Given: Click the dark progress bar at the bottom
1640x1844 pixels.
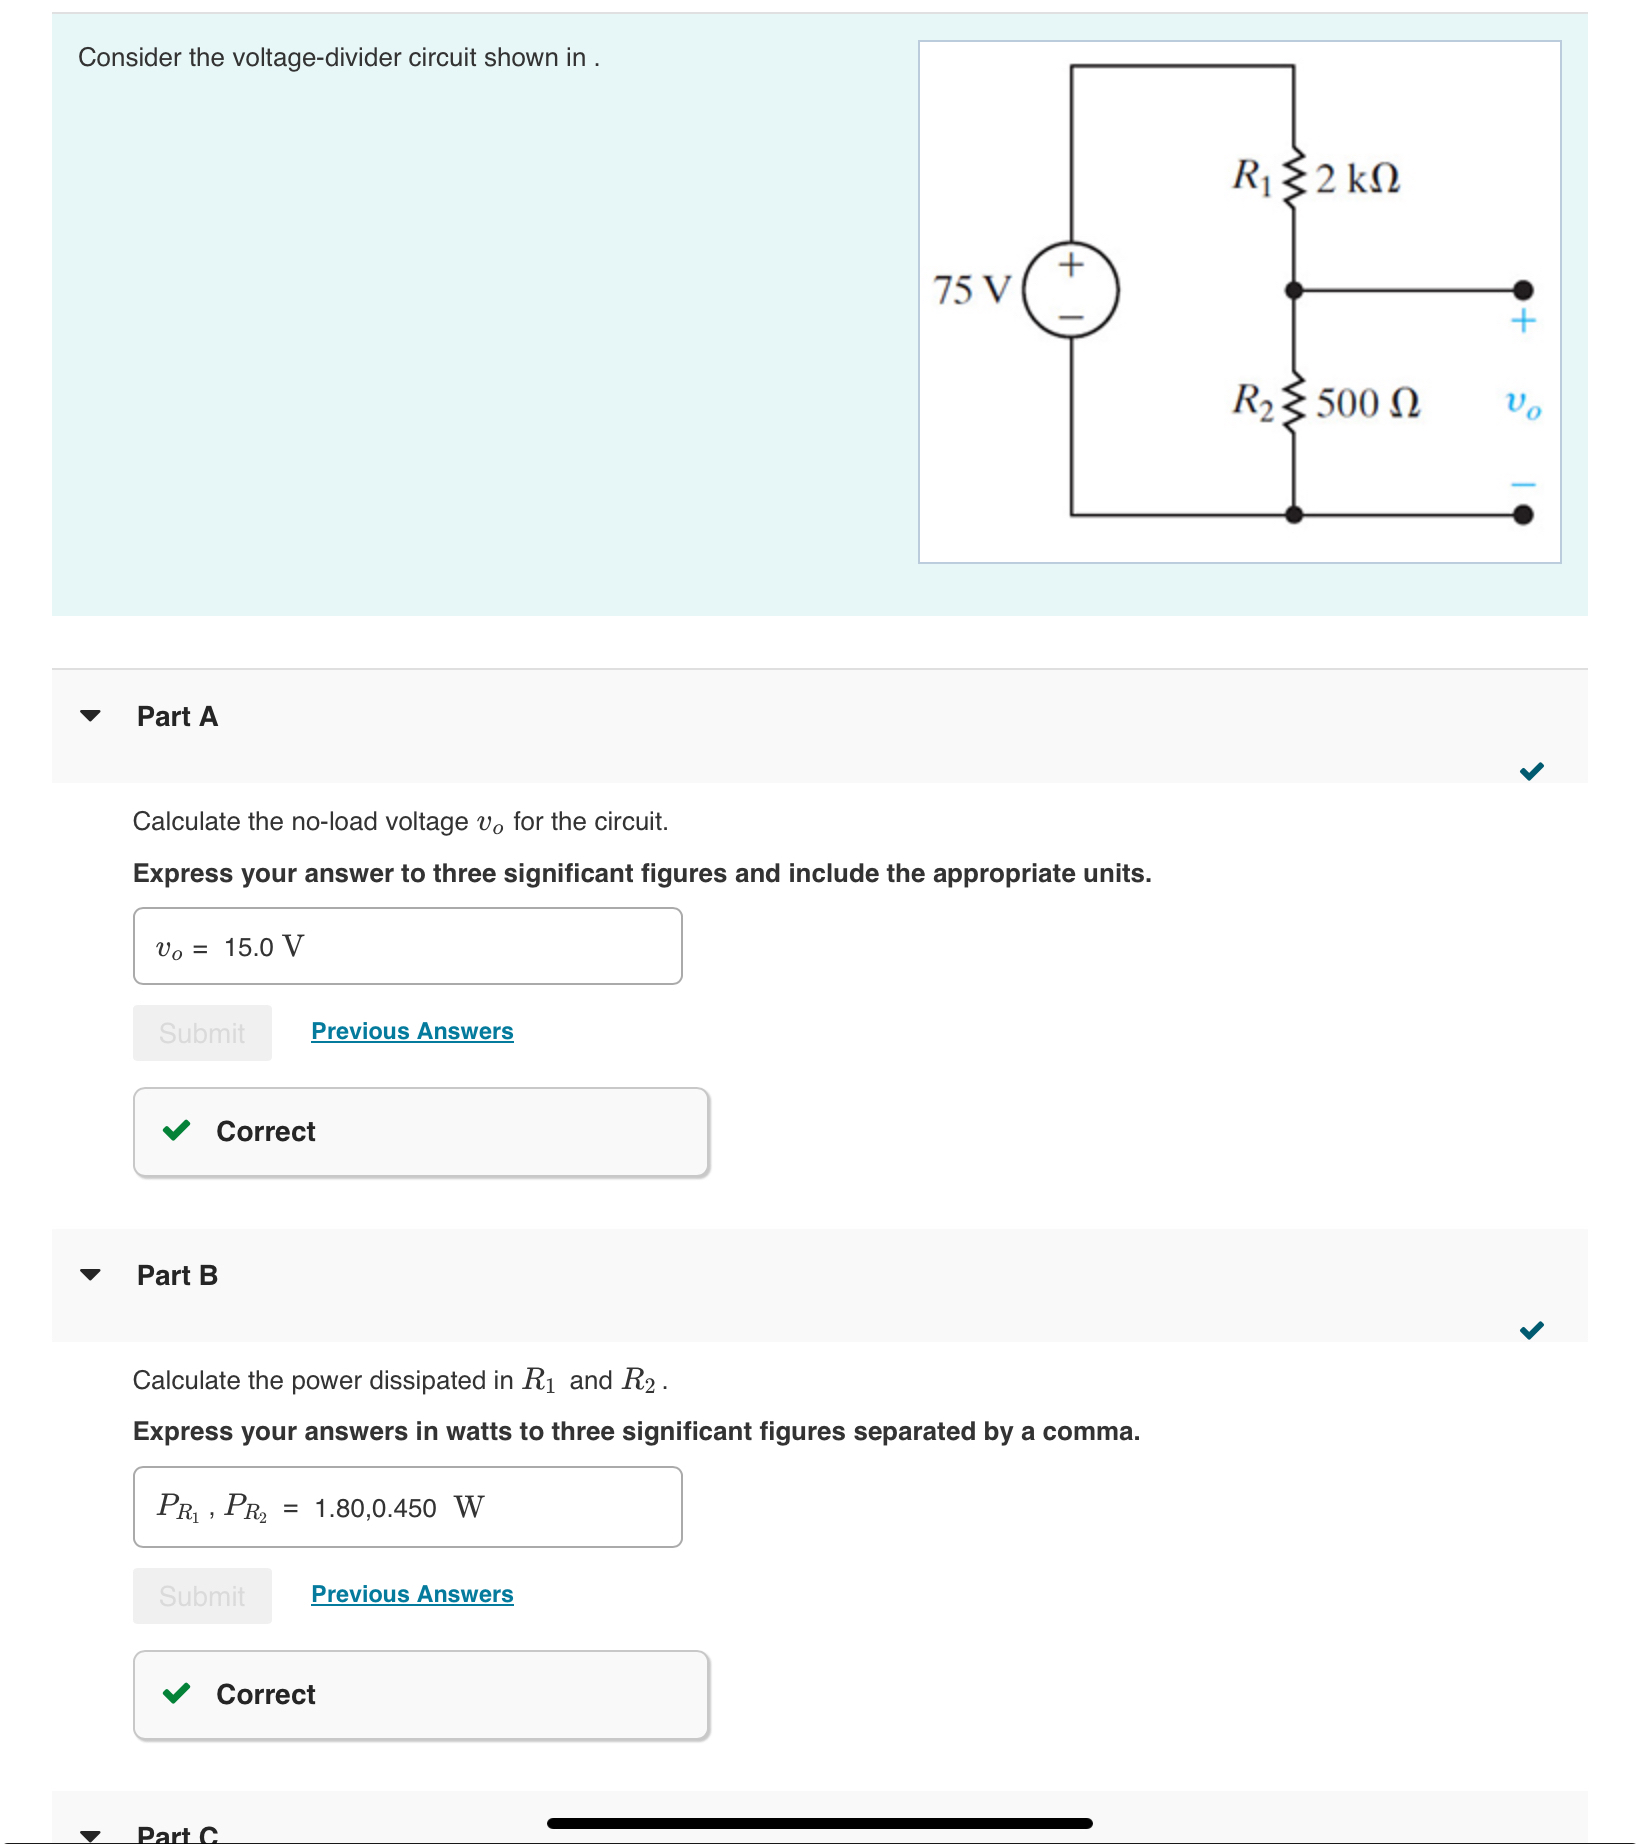Looking at the screenshot, I should pyautogui.click(x=818, y=1821).
